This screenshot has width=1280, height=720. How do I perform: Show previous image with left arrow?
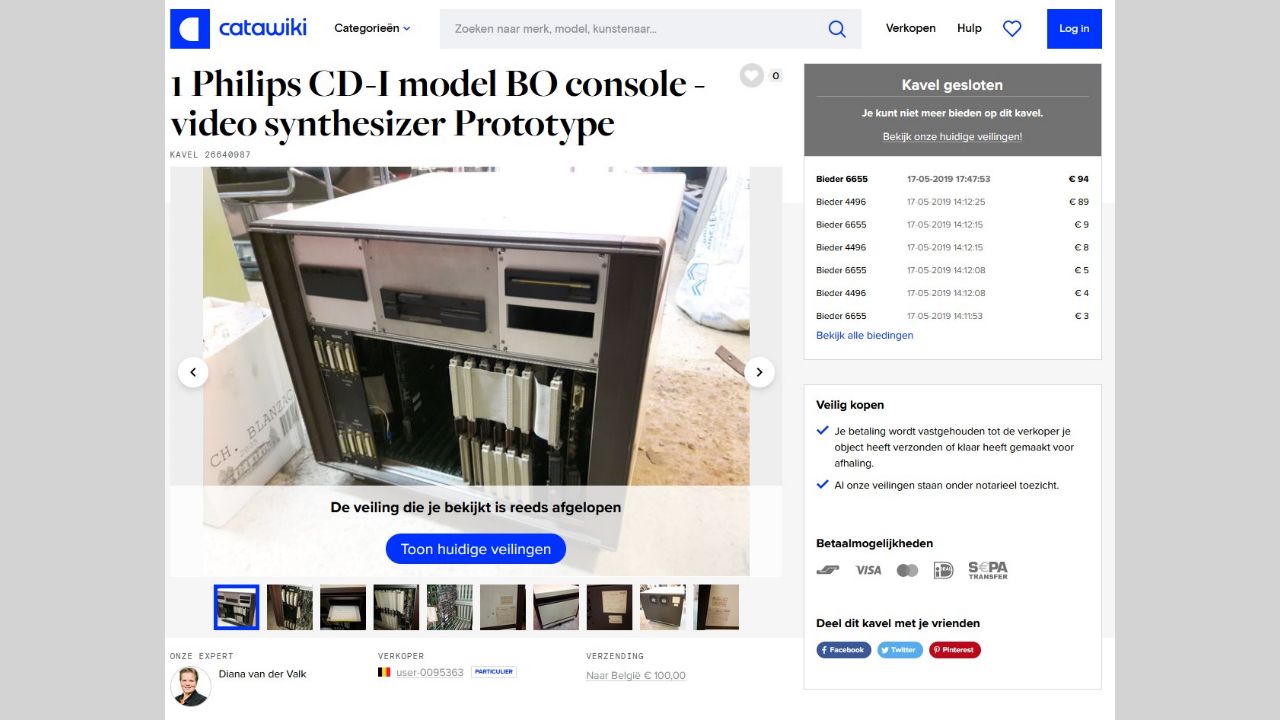coord(193,372)
